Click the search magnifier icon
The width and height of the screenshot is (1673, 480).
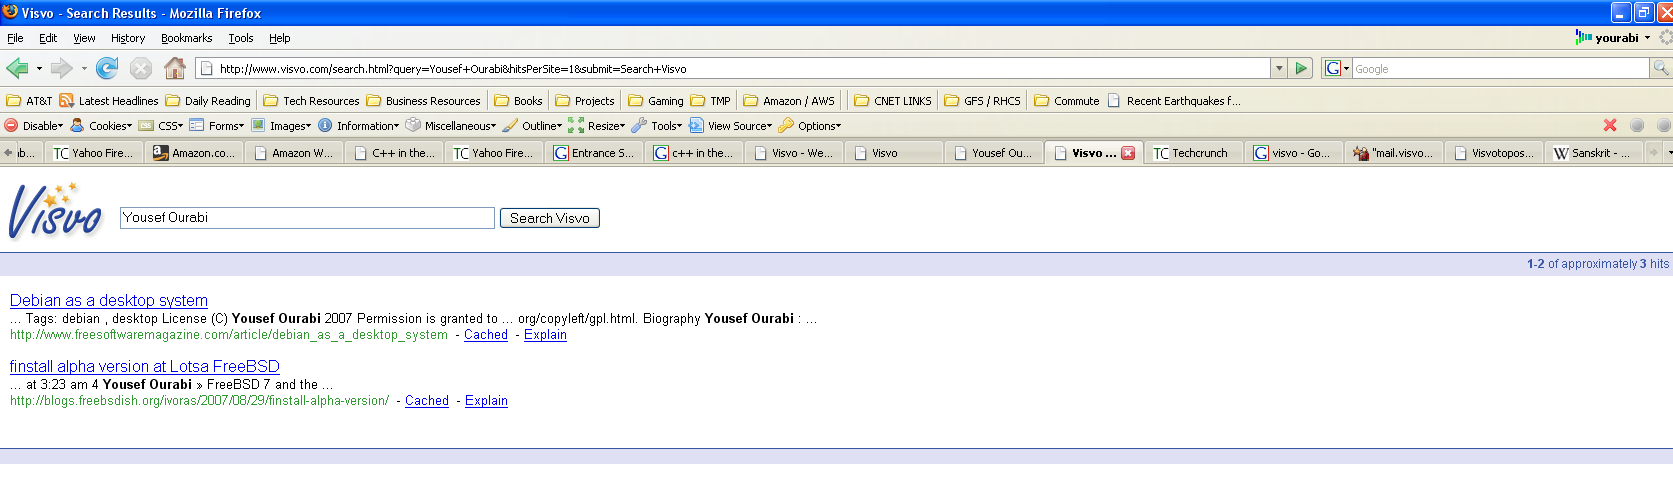coord(1660,68)
